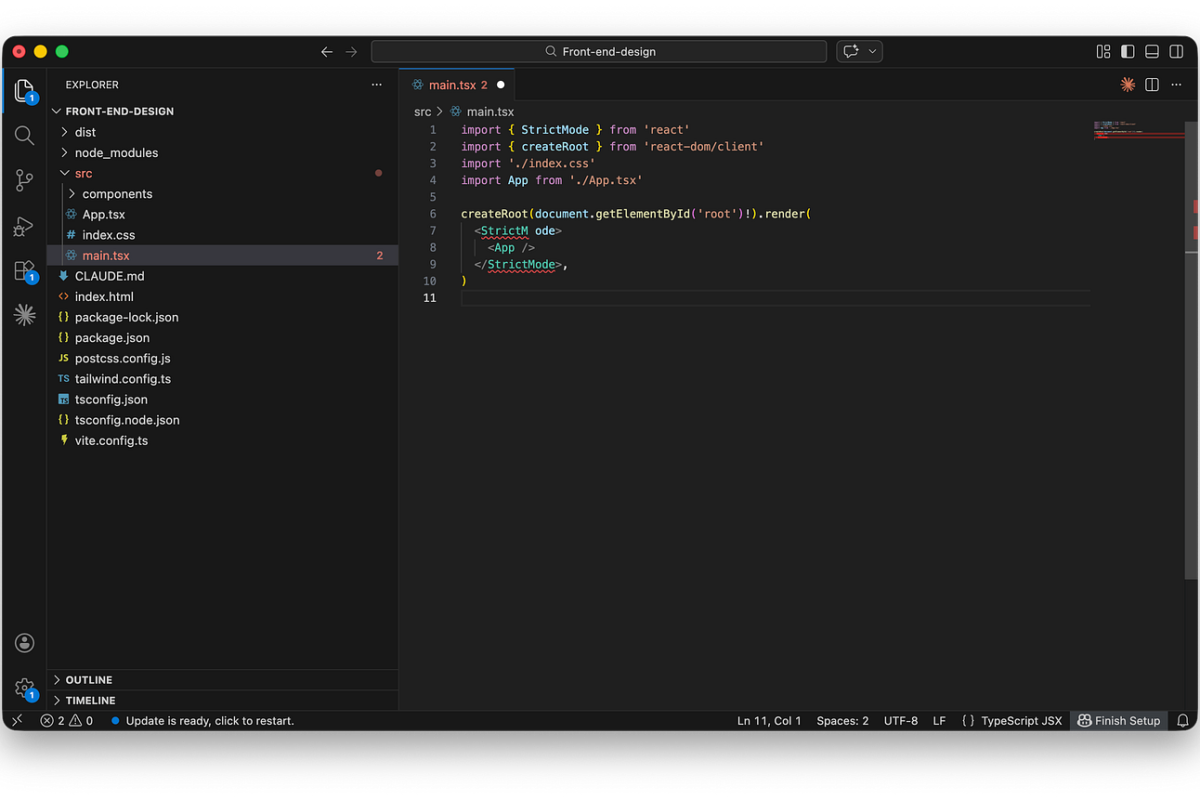Toggle the bottom panel

(x=1152, y=52)
